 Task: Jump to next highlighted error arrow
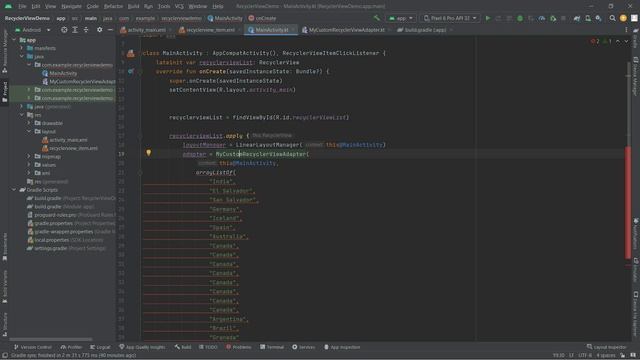(x=626, y=41)
